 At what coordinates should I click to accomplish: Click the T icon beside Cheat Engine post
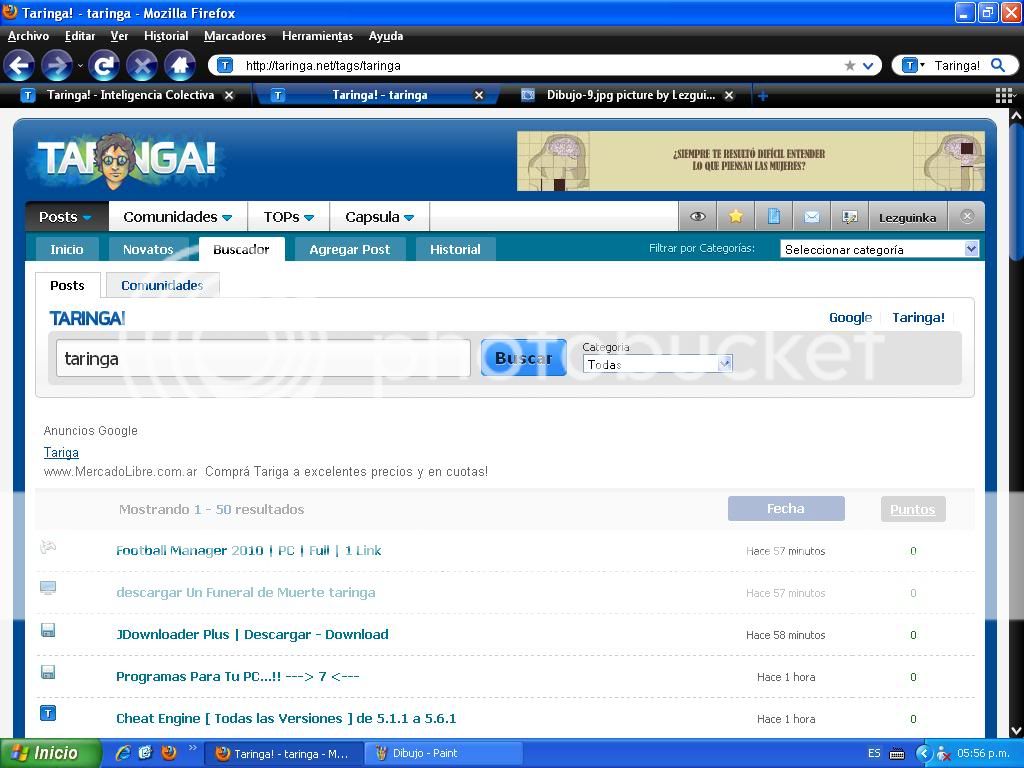coord(48,713)
